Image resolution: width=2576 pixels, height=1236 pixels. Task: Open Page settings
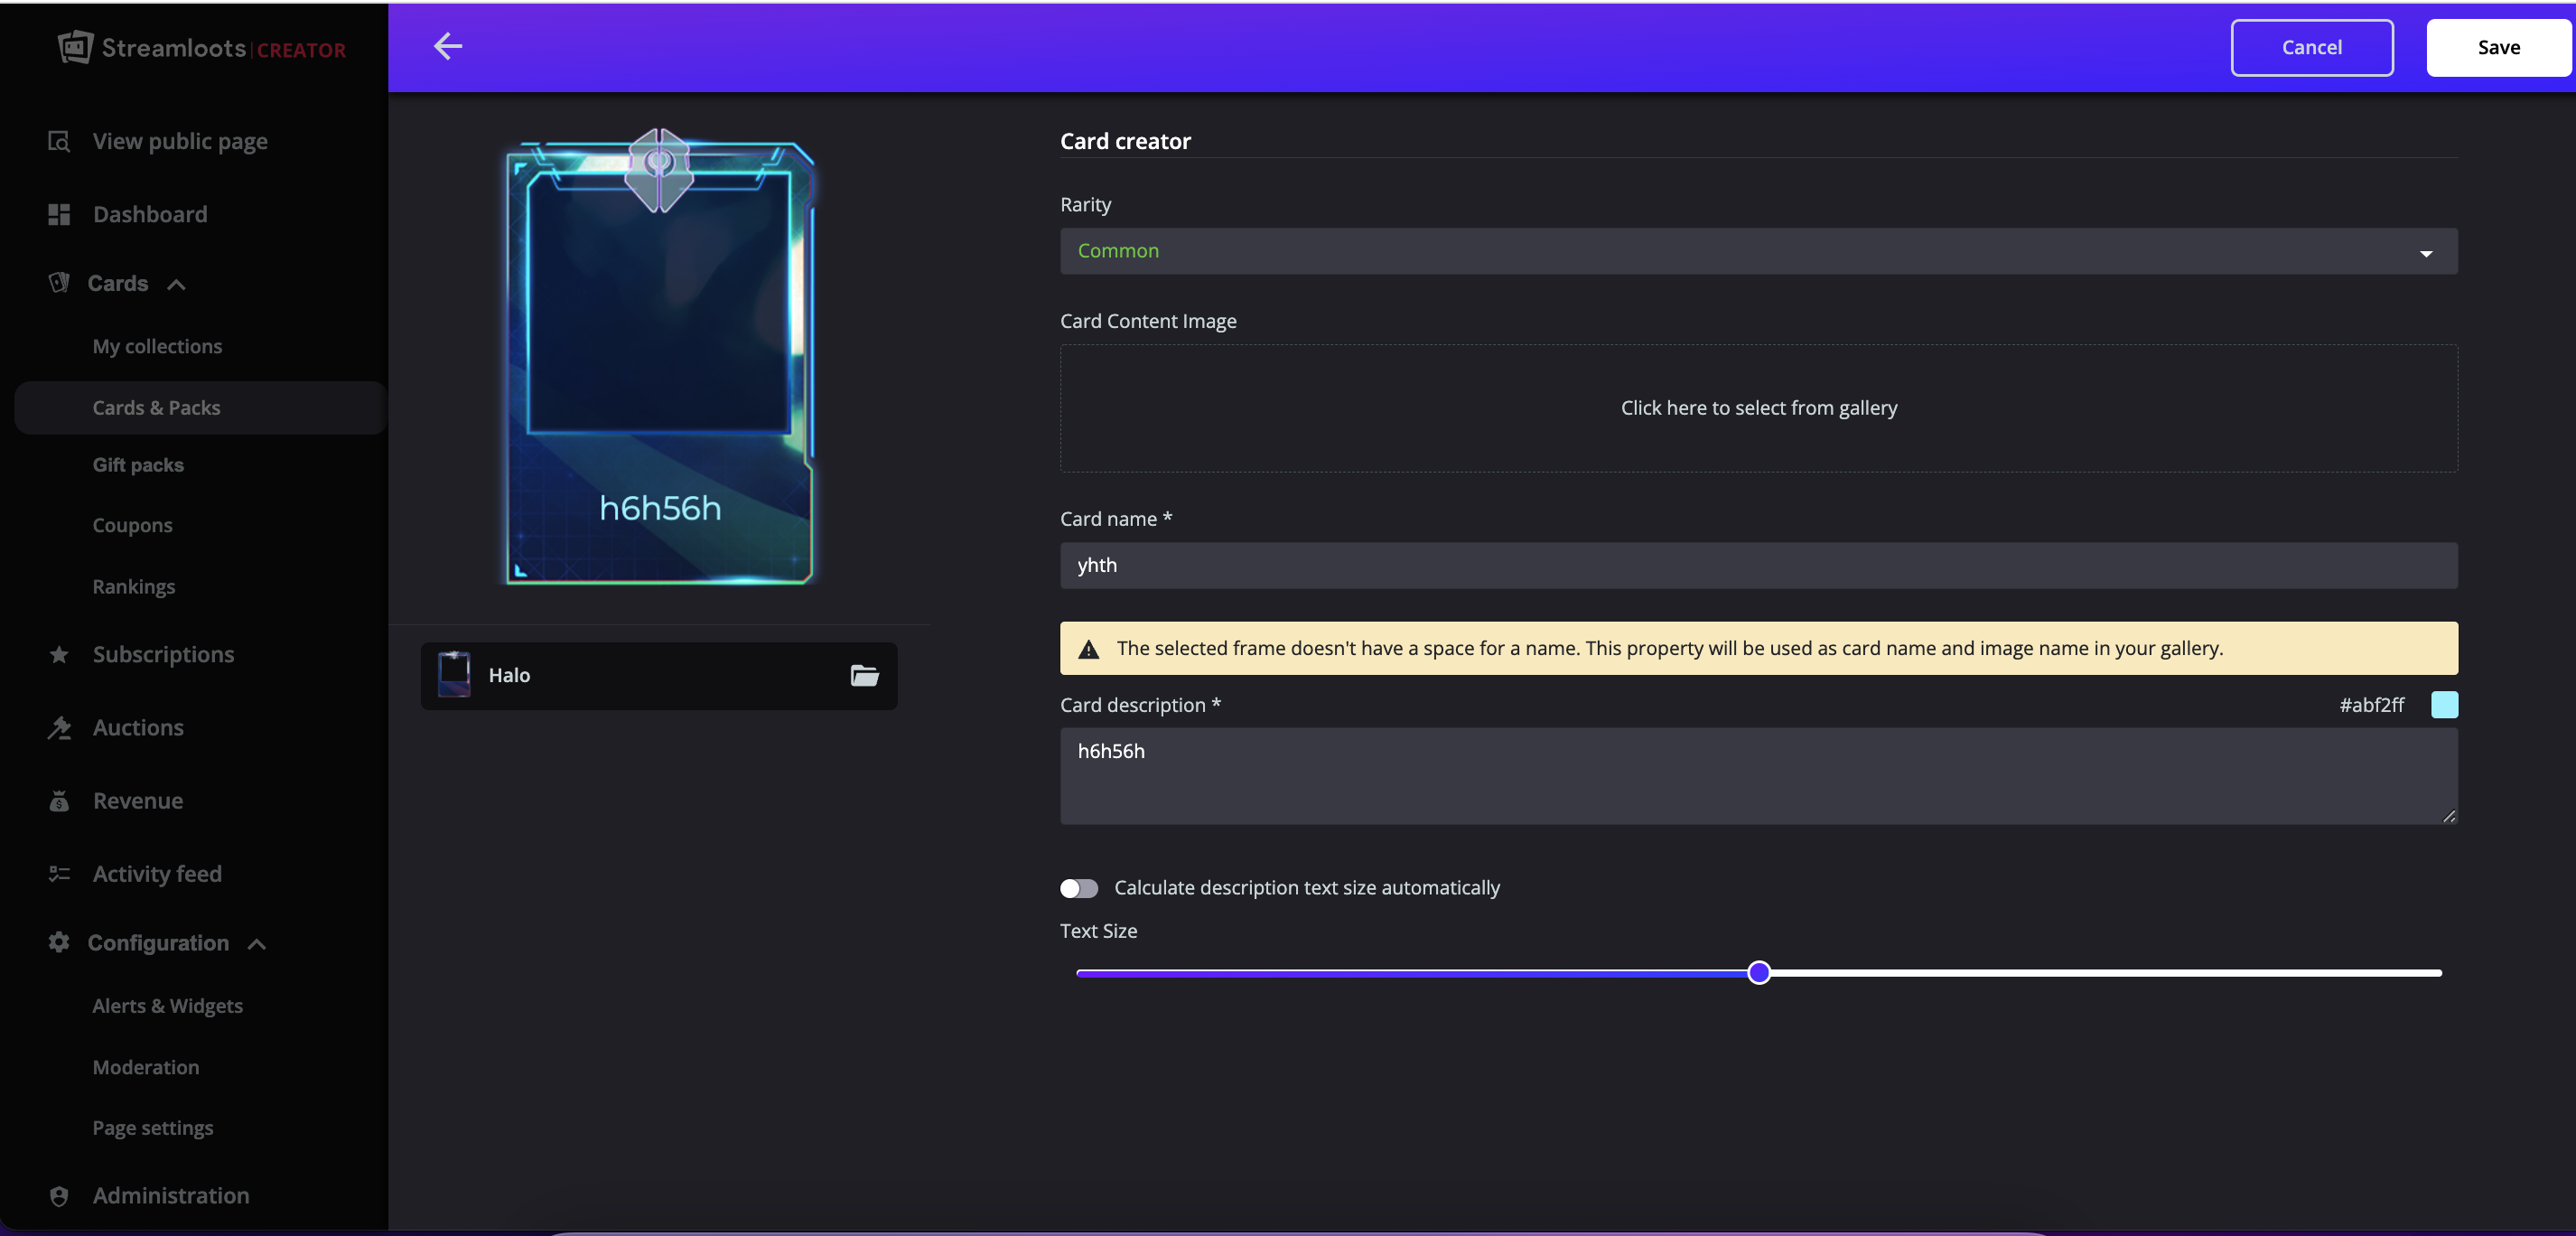[152, 1128]
